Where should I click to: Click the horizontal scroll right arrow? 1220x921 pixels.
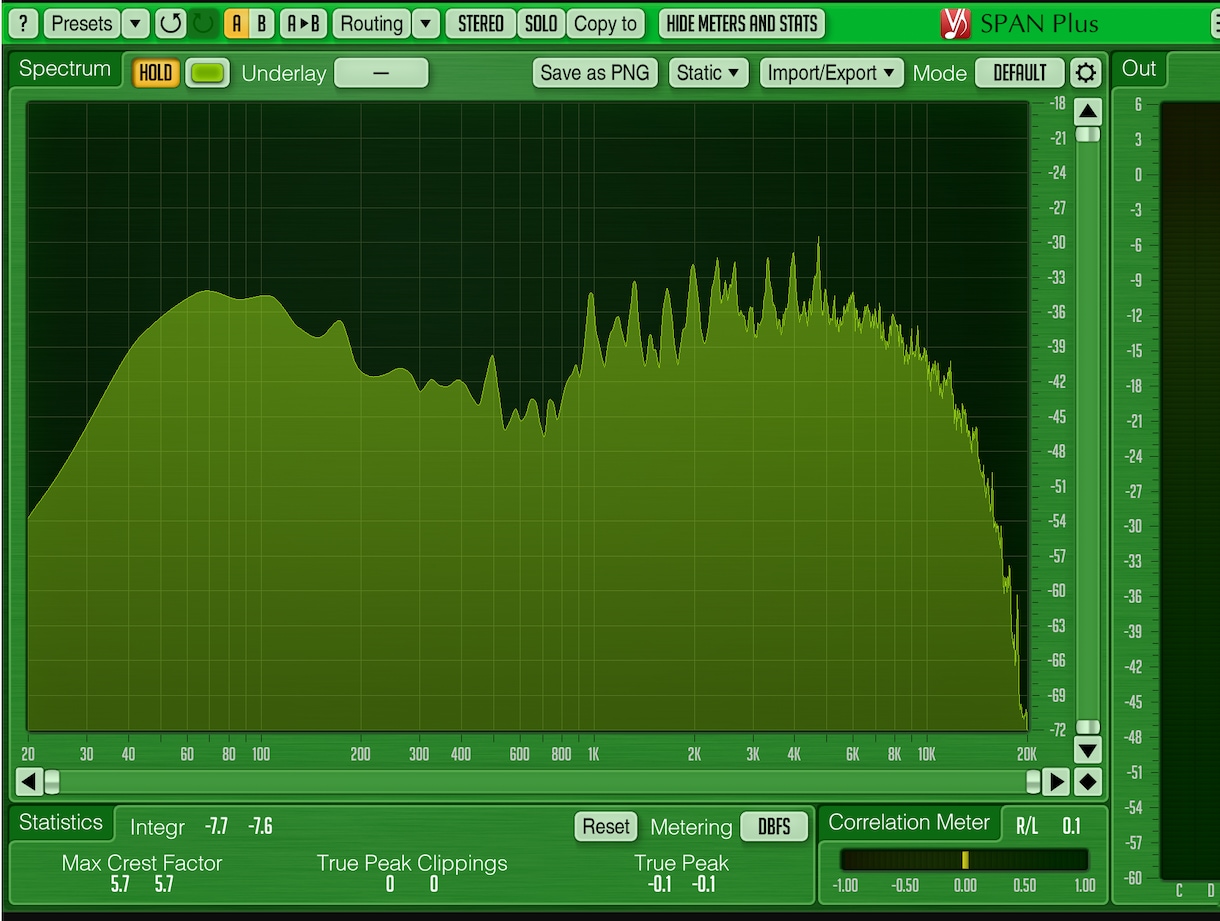[1056, 782]
